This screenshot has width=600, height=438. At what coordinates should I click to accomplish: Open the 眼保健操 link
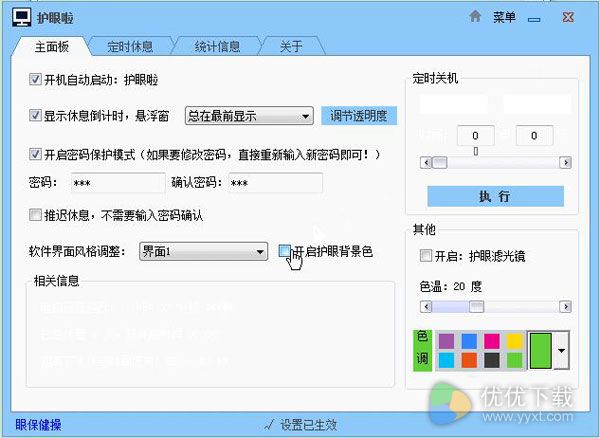pyautogui.click(x=38, y=425)
